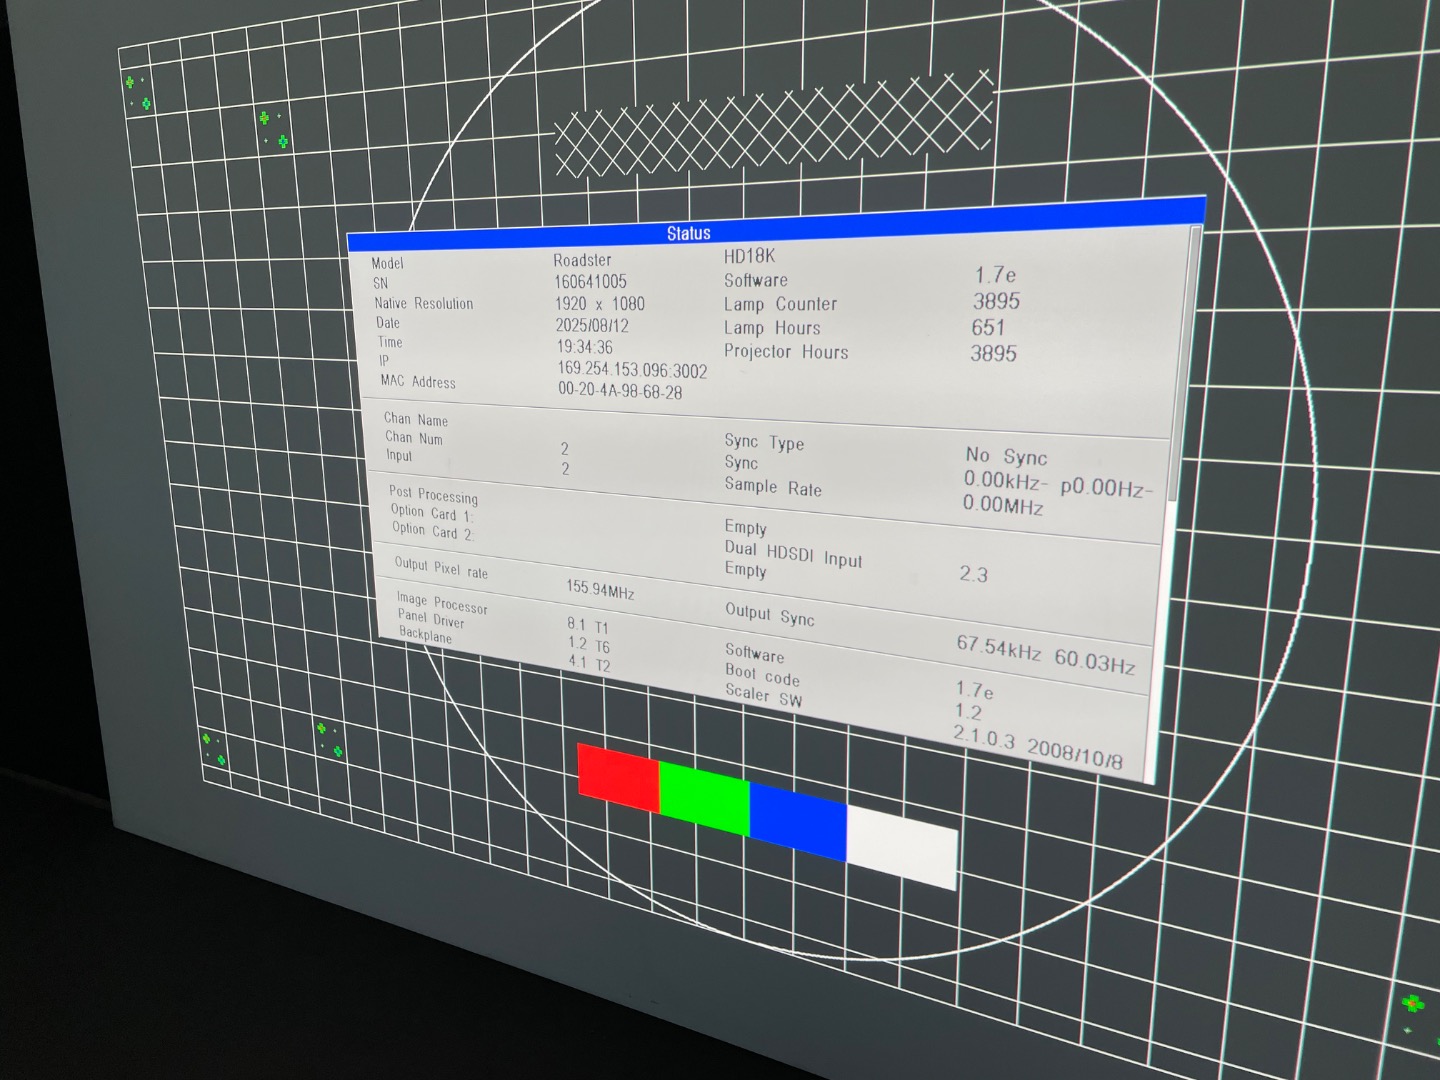Select the white color bar
The width and height of the screenshot is (1440, 1080).
(902, 848)
